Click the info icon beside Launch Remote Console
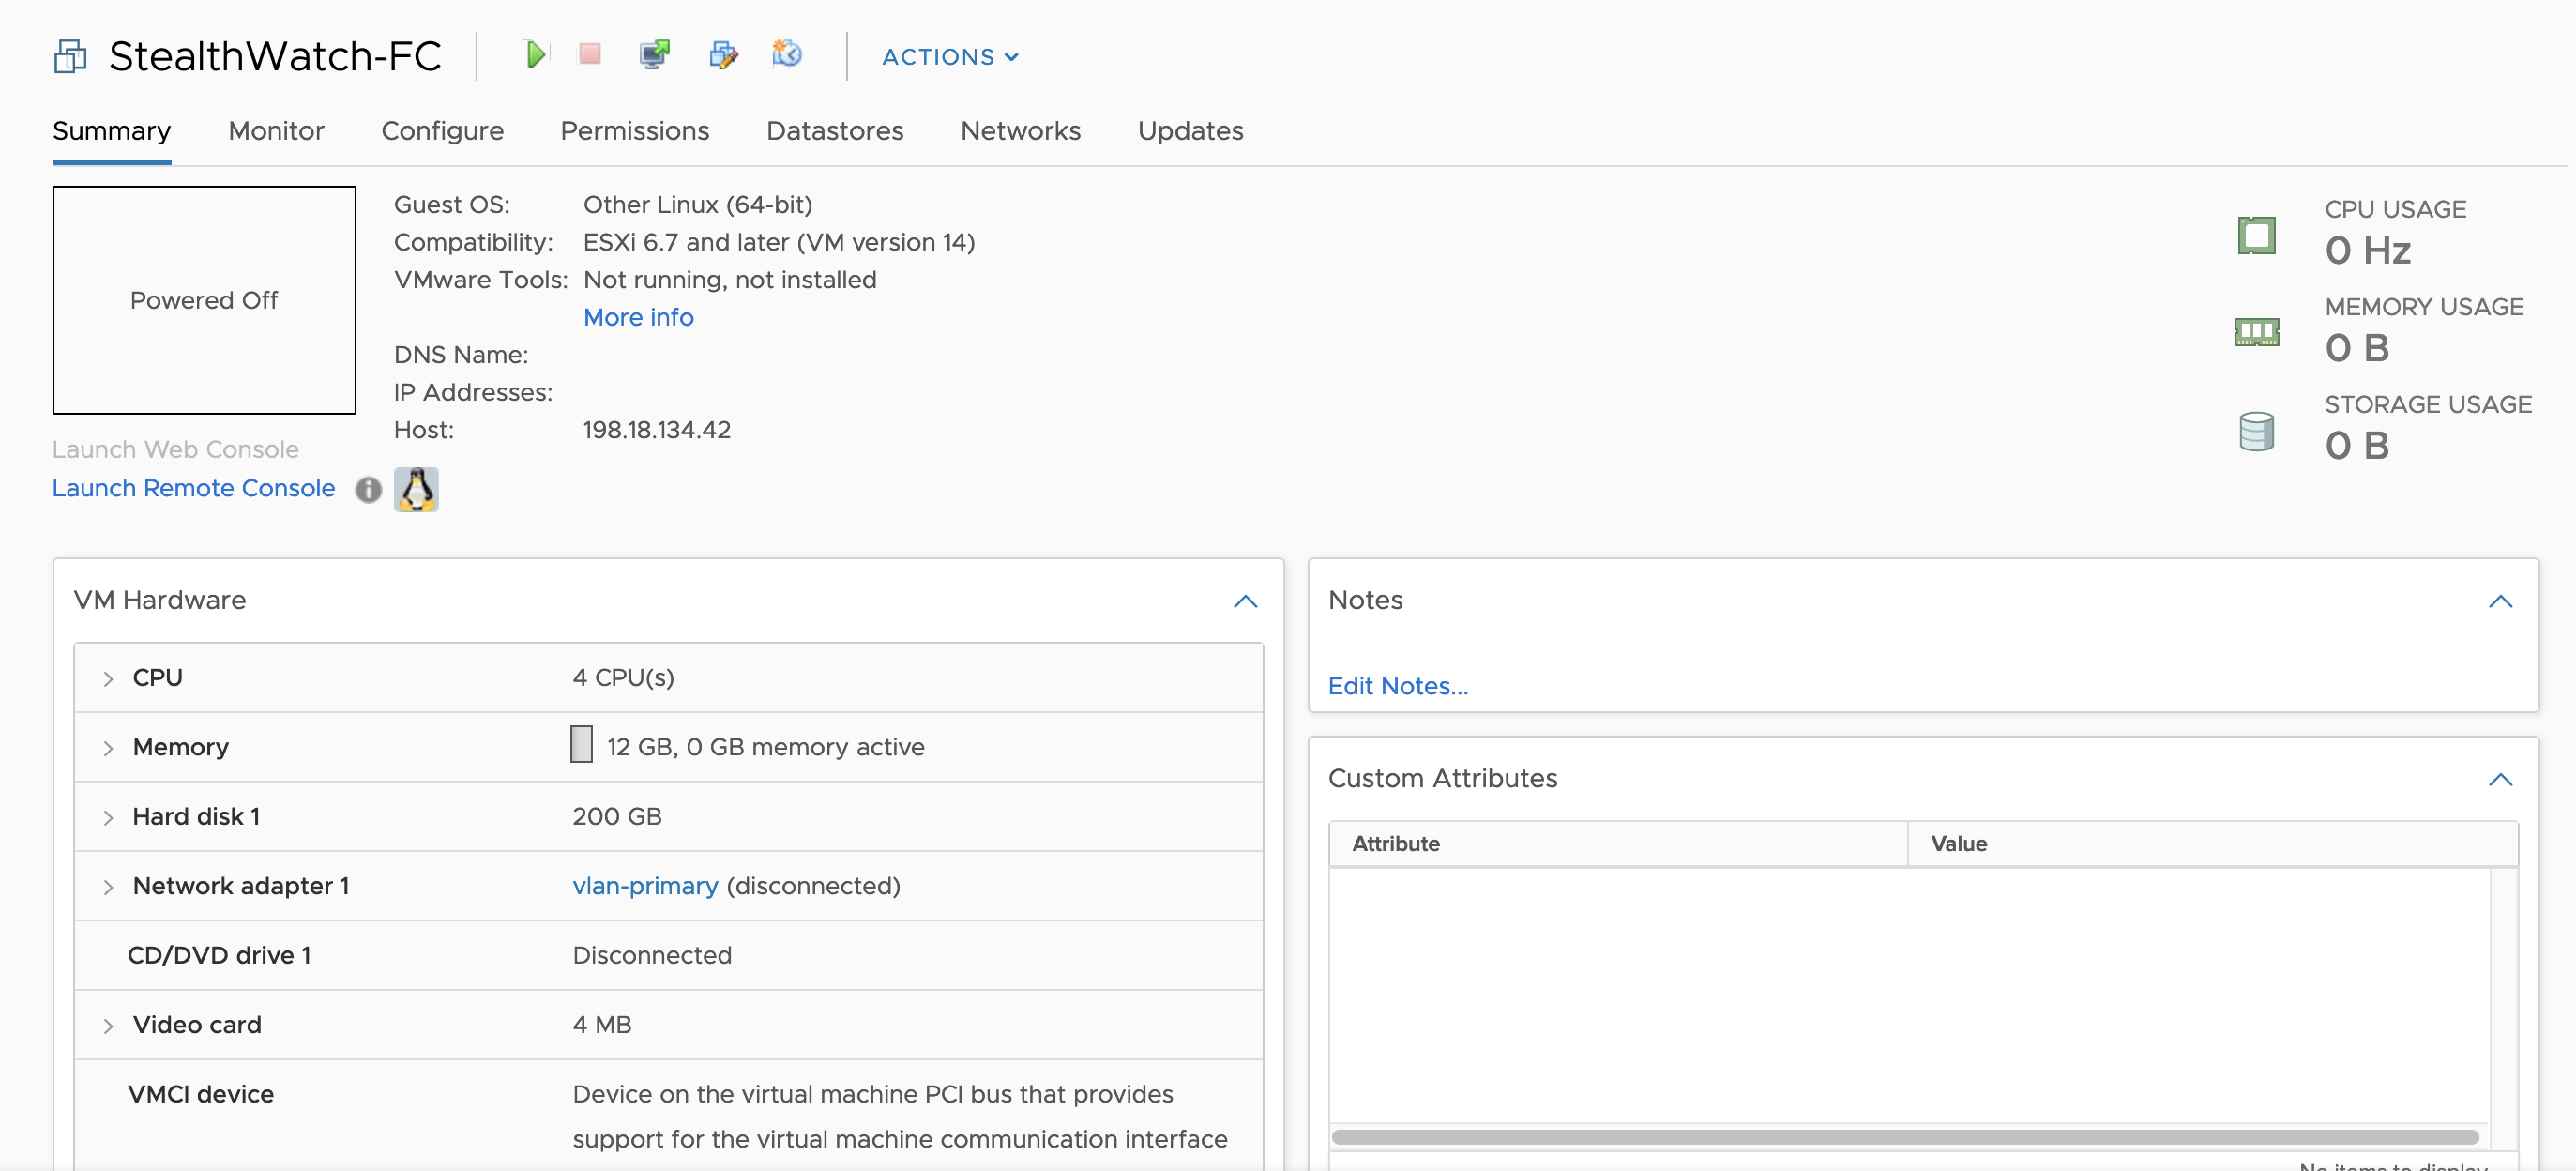This screenshot has height=1171, width=2576. click(368, 490)
